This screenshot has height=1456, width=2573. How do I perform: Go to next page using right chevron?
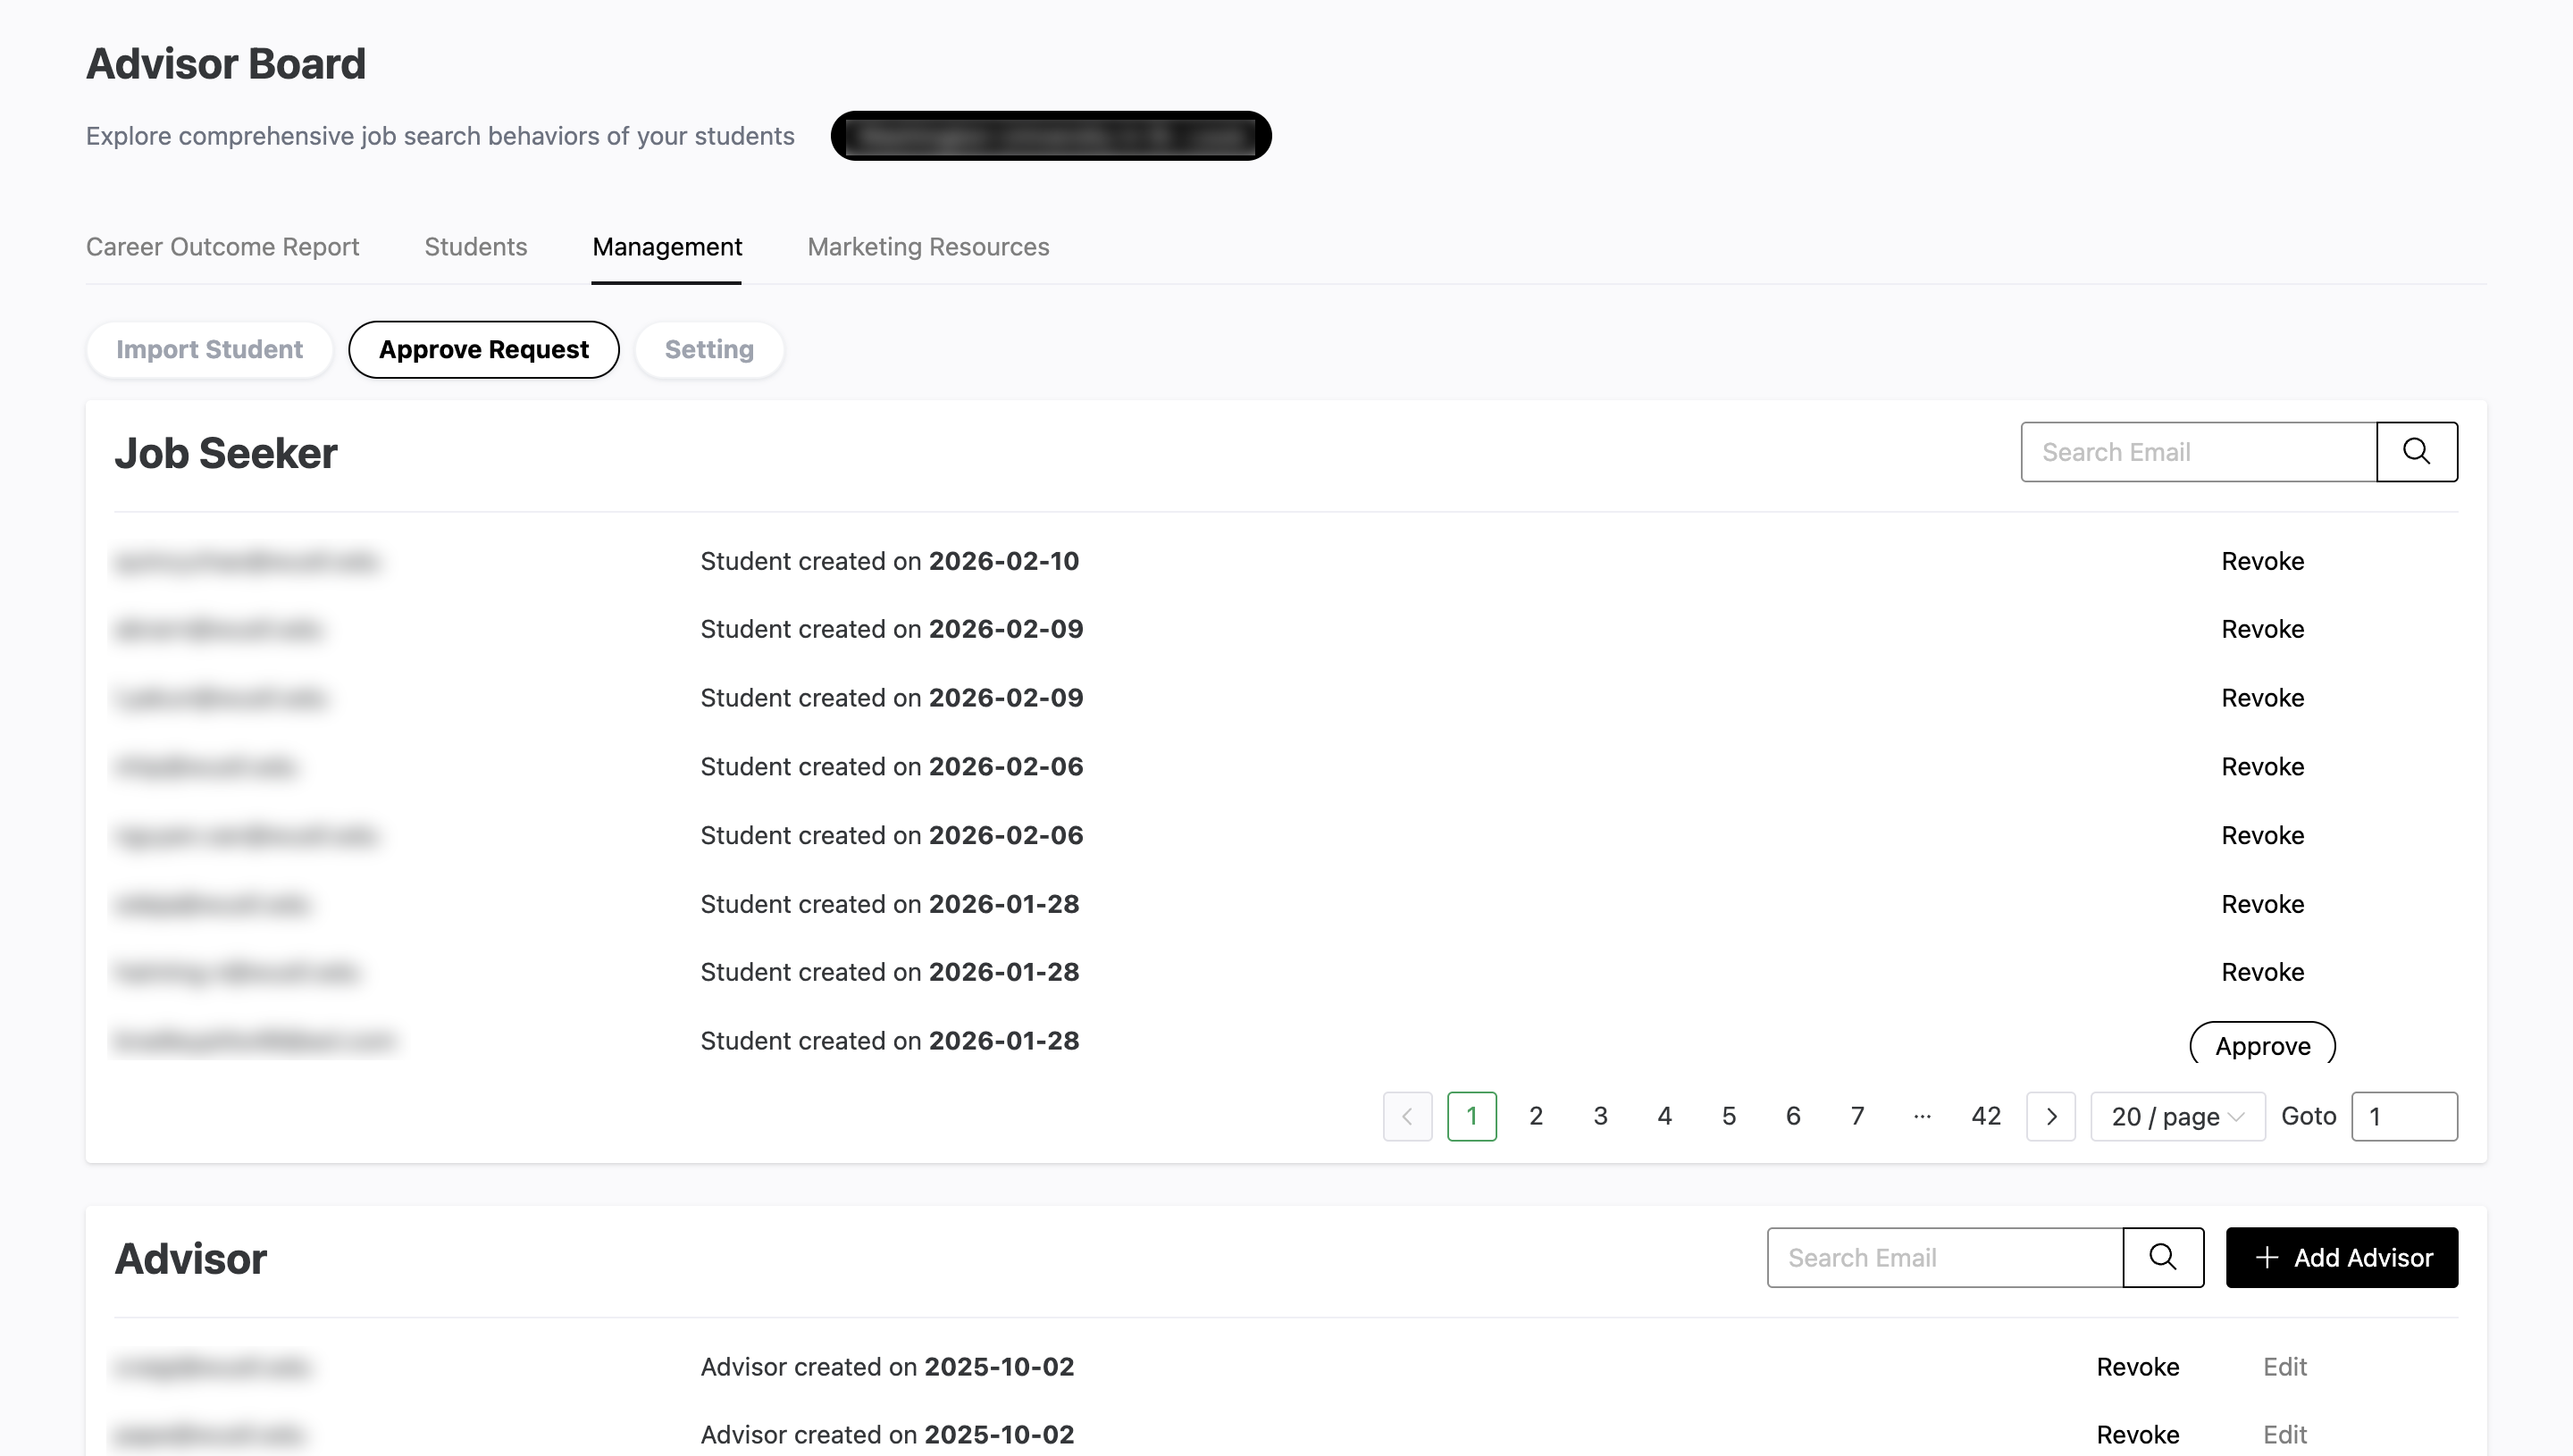2051,1116
